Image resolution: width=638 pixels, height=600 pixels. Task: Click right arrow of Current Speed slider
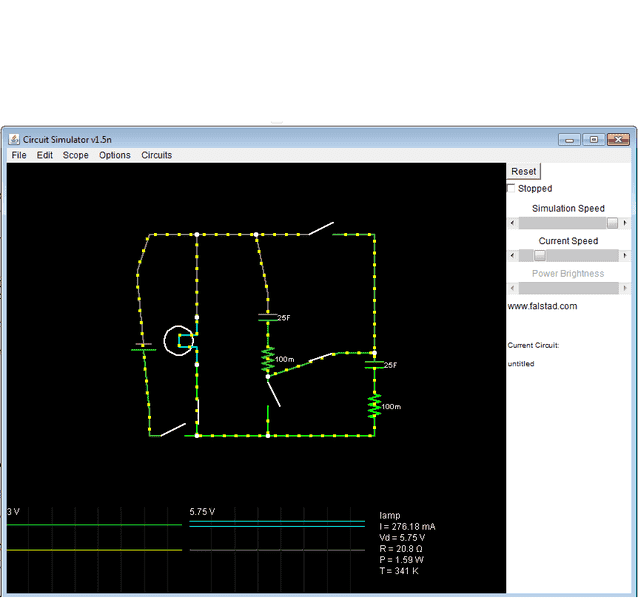tap(625, 255)
